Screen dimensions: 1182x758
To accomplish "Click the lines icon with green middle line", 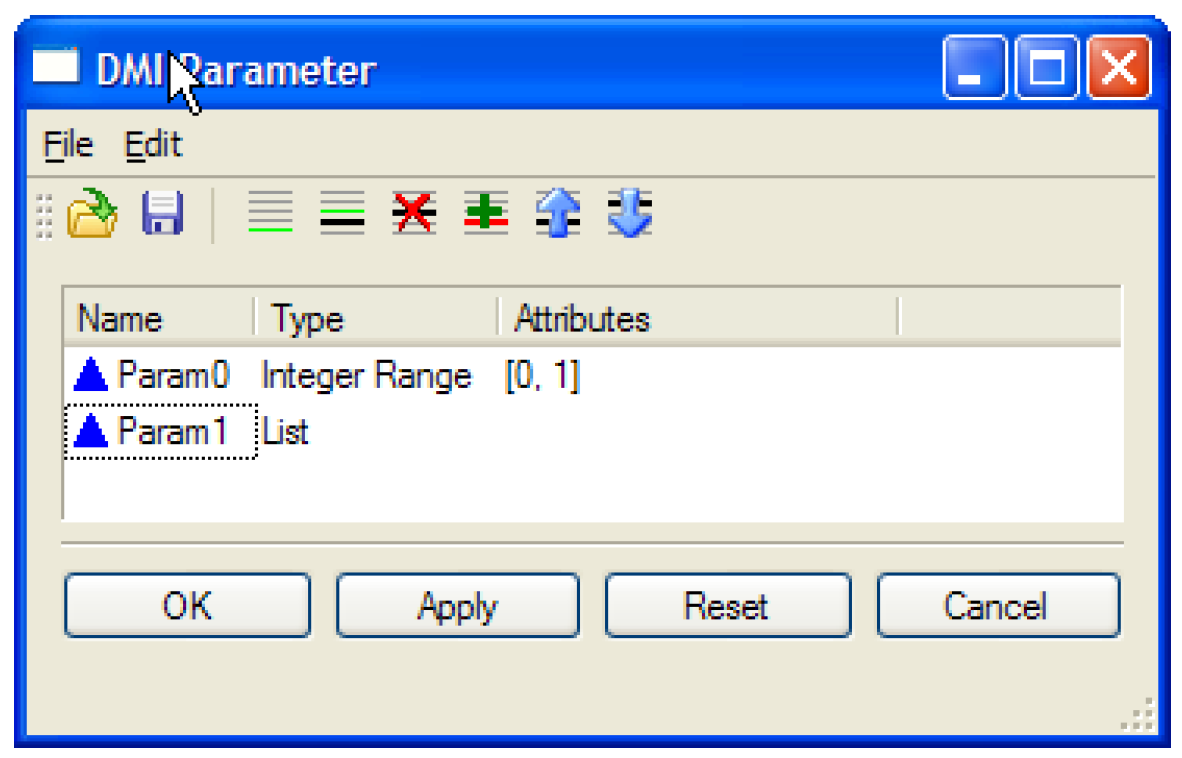I will click(x=342, y=213).
